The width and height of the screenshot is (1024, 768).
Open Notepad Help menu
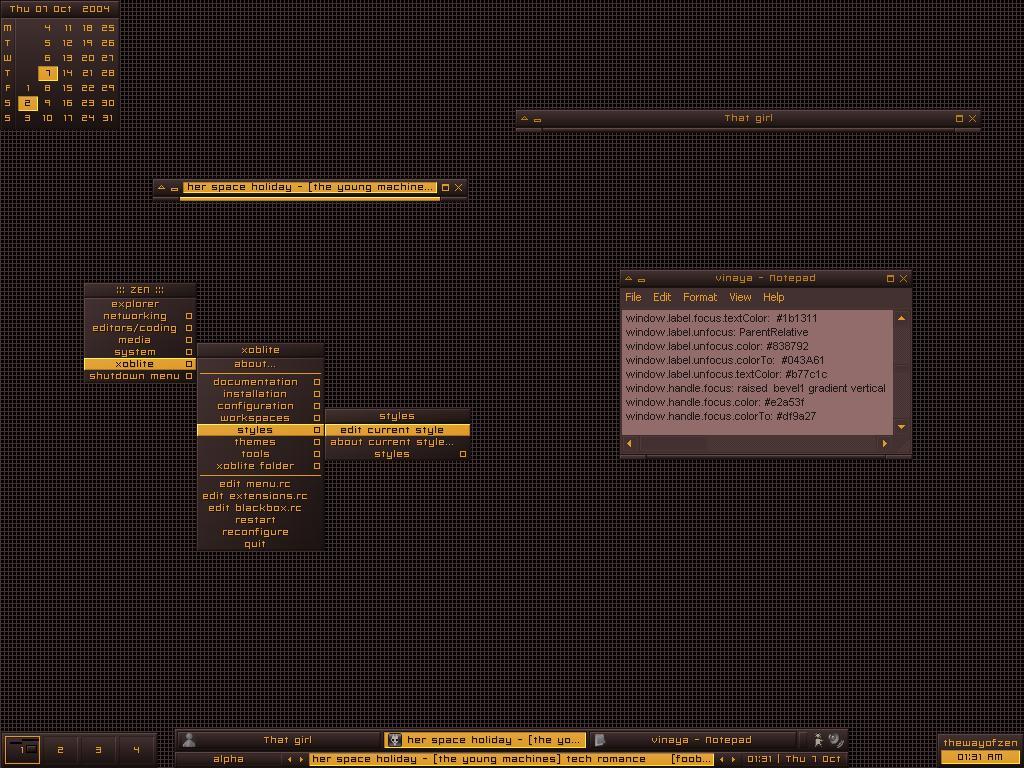pyautogui.click(x=773, y=297)
